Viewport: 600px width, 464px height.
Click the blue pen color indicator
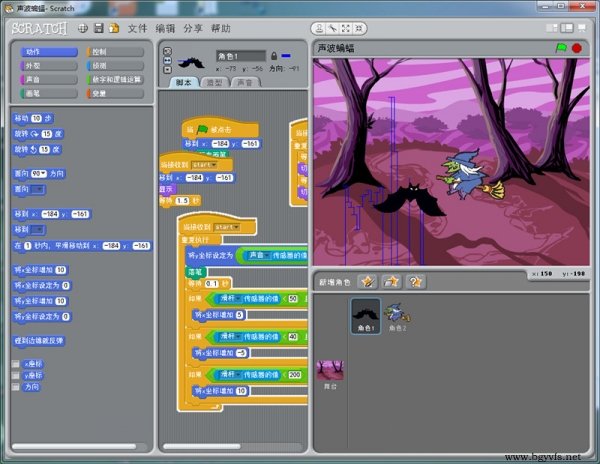[x=286, y=56]
